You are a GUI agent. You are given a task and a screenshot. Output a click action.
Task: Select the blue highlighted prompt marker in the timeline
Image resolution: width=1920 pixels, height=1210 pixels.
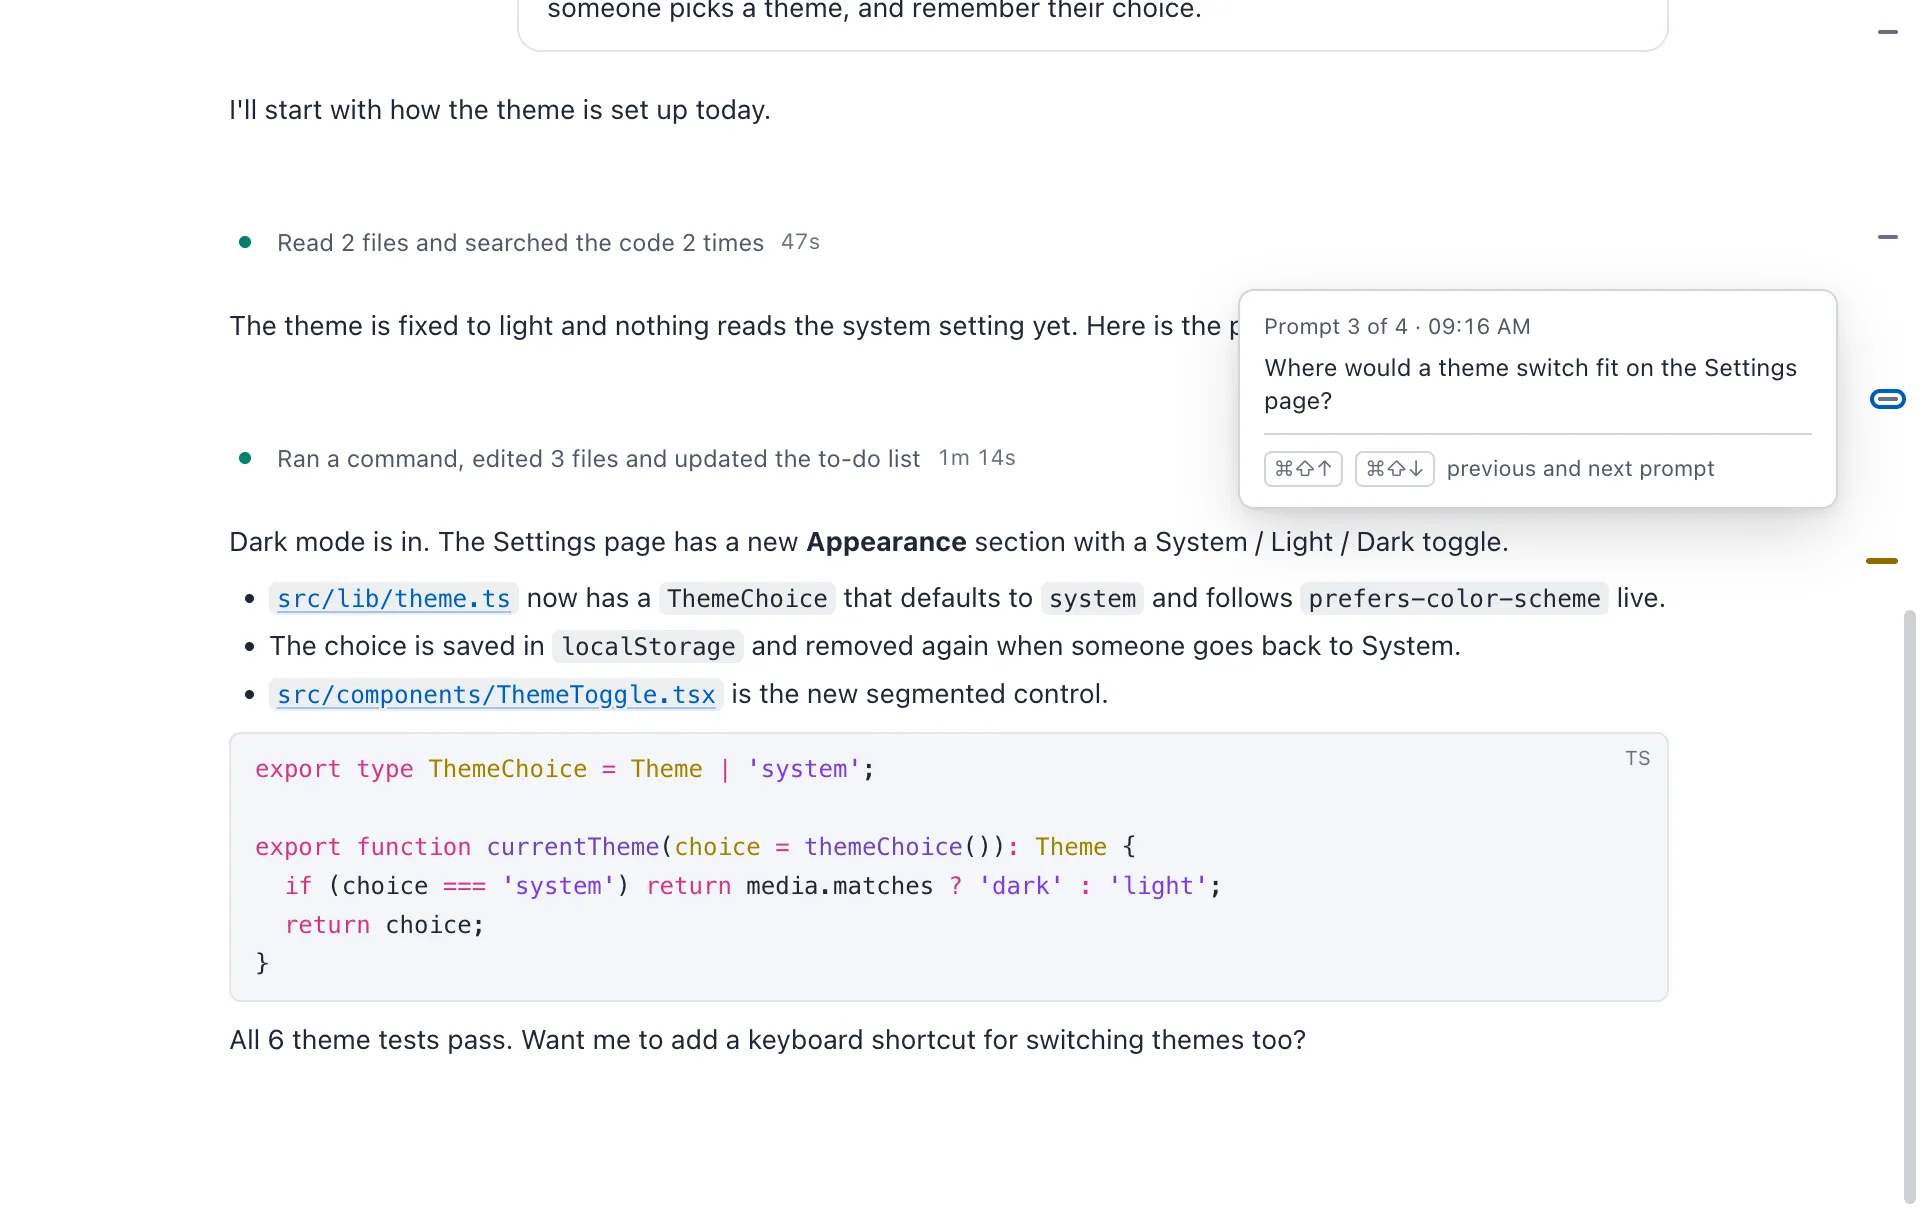coord(1887,399)
